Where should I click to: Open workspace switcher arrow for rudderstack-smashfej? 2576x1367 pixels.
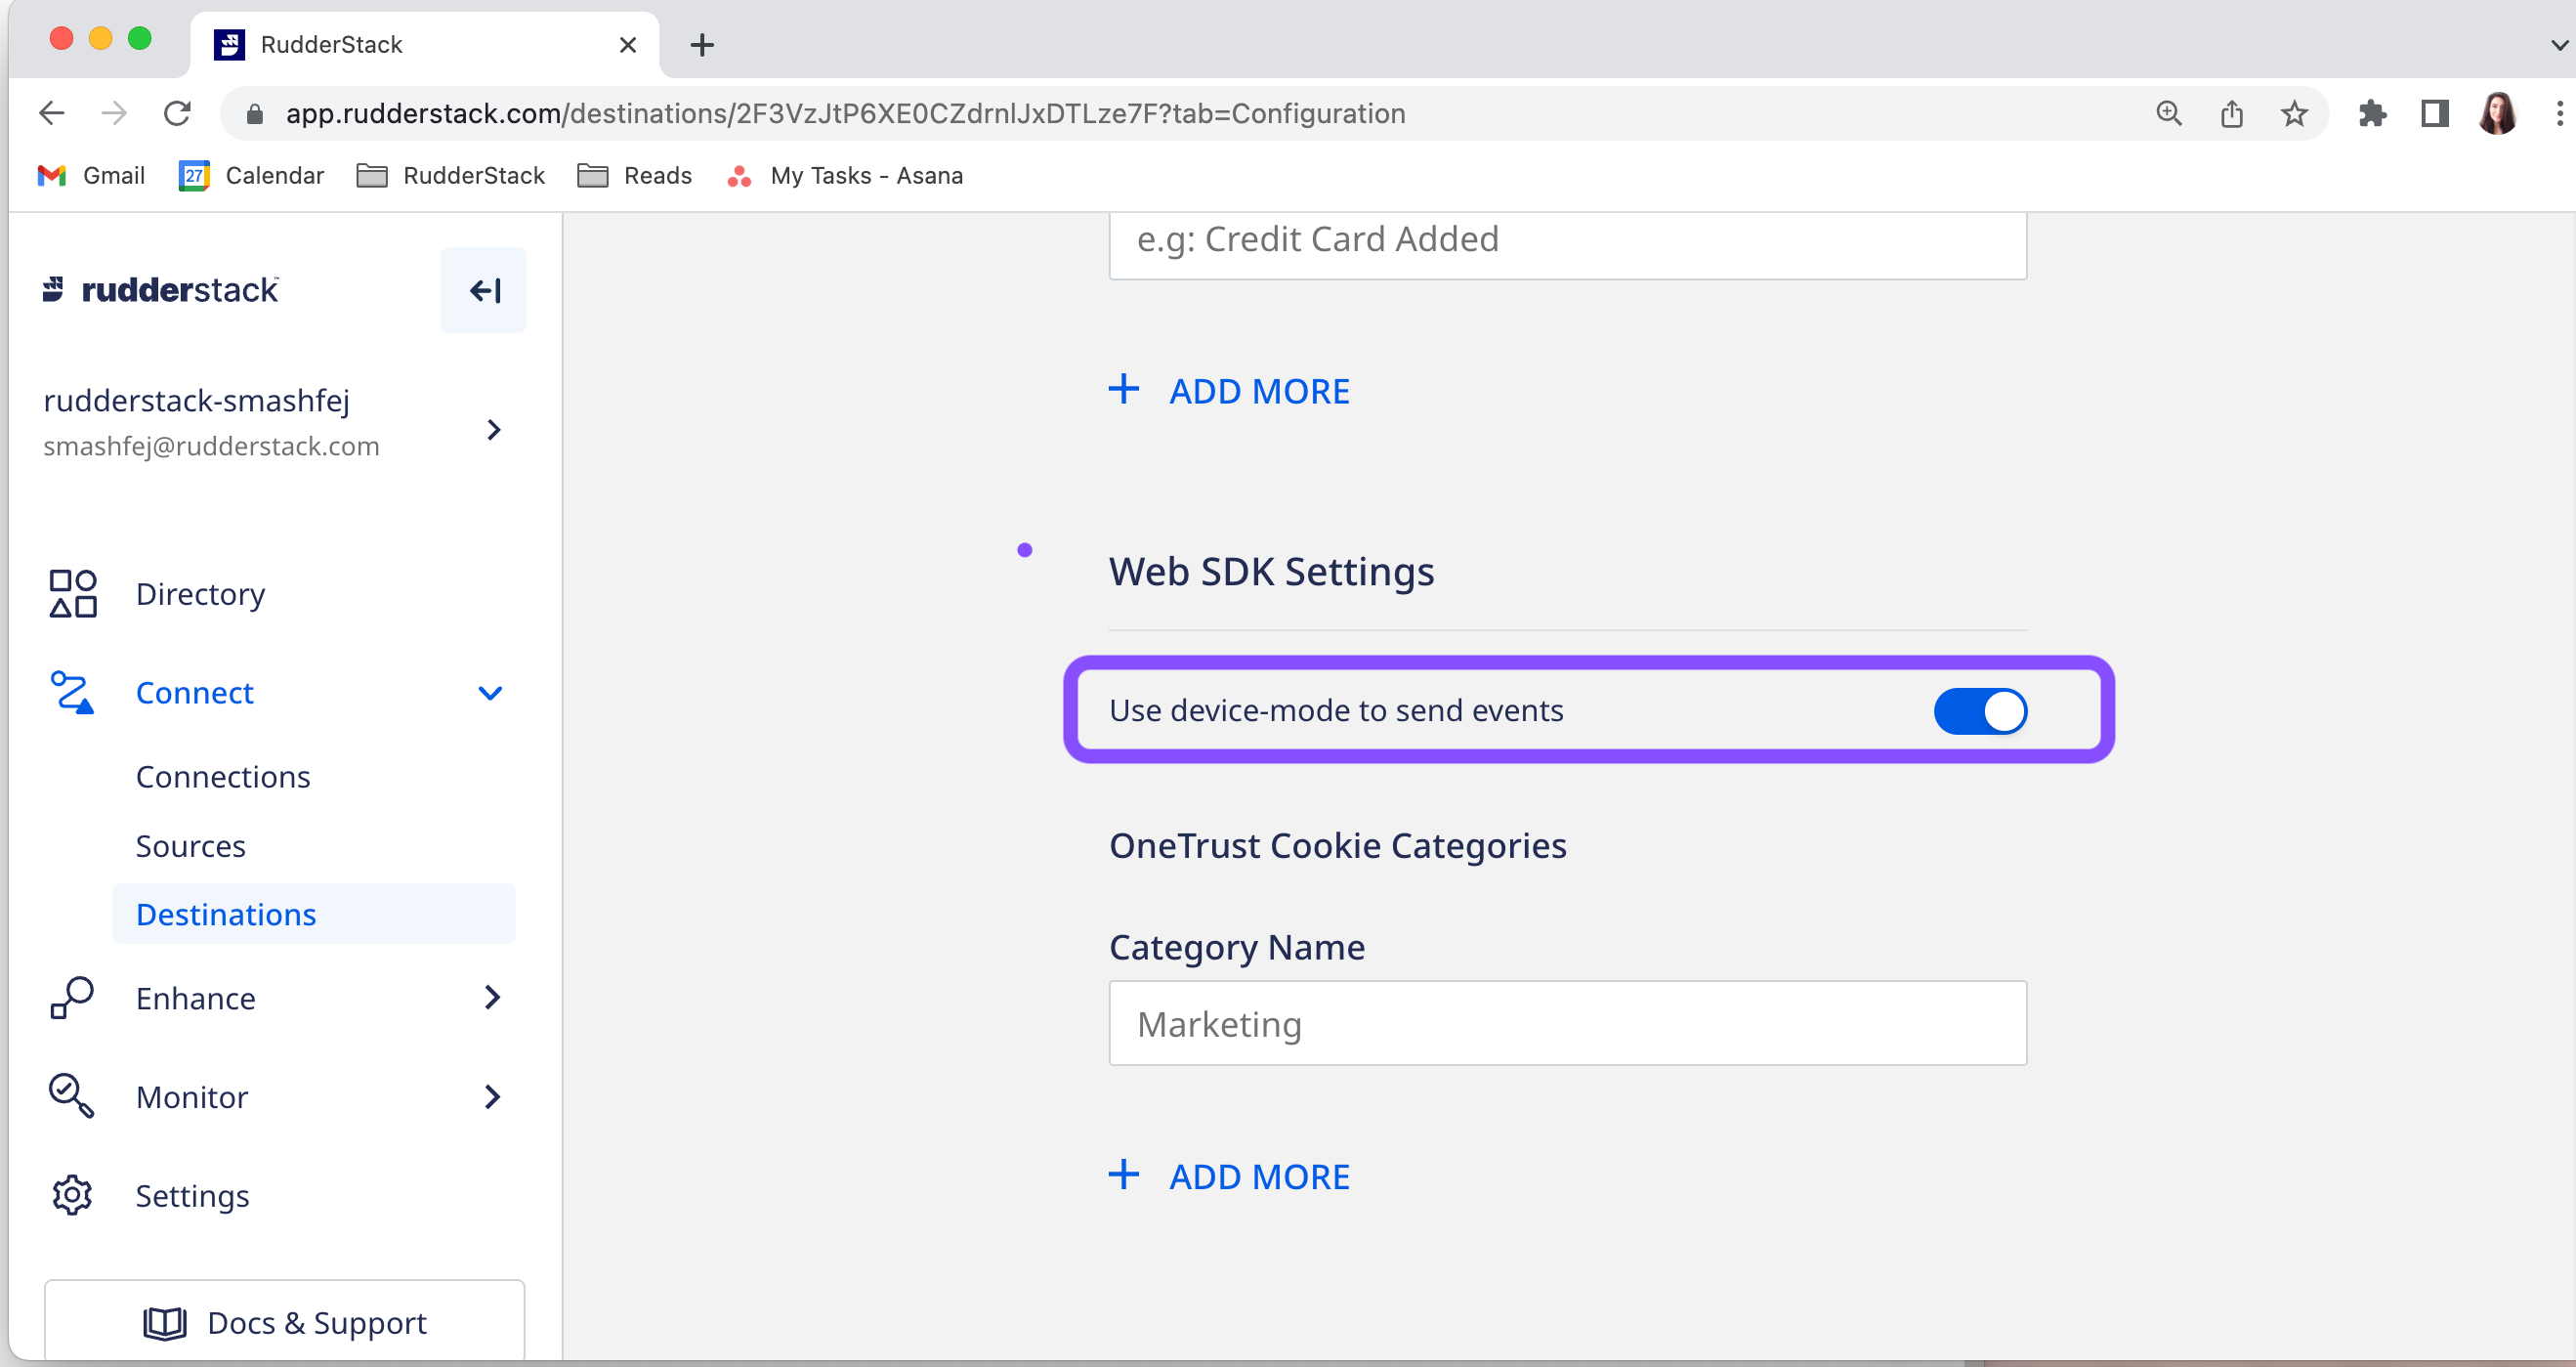click(x=493, y=430)
